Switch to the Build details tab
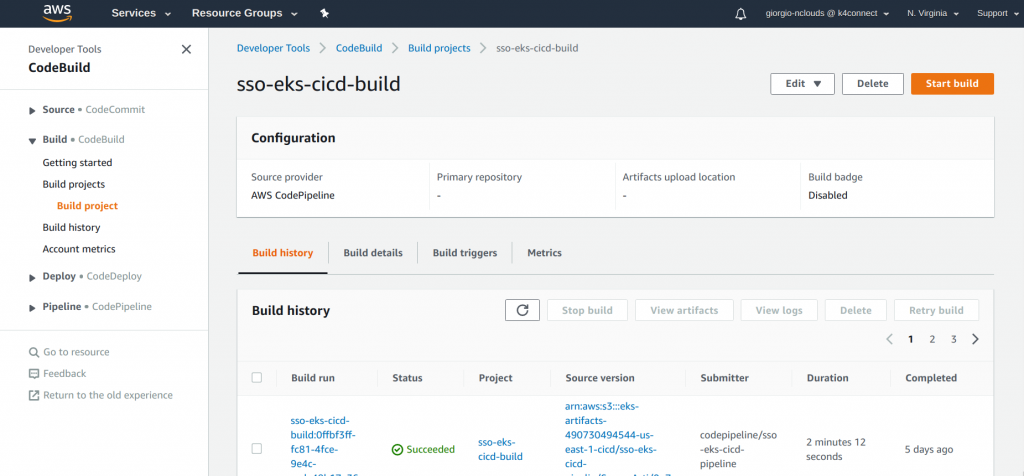1024x476 pixels. click(373, 253)
